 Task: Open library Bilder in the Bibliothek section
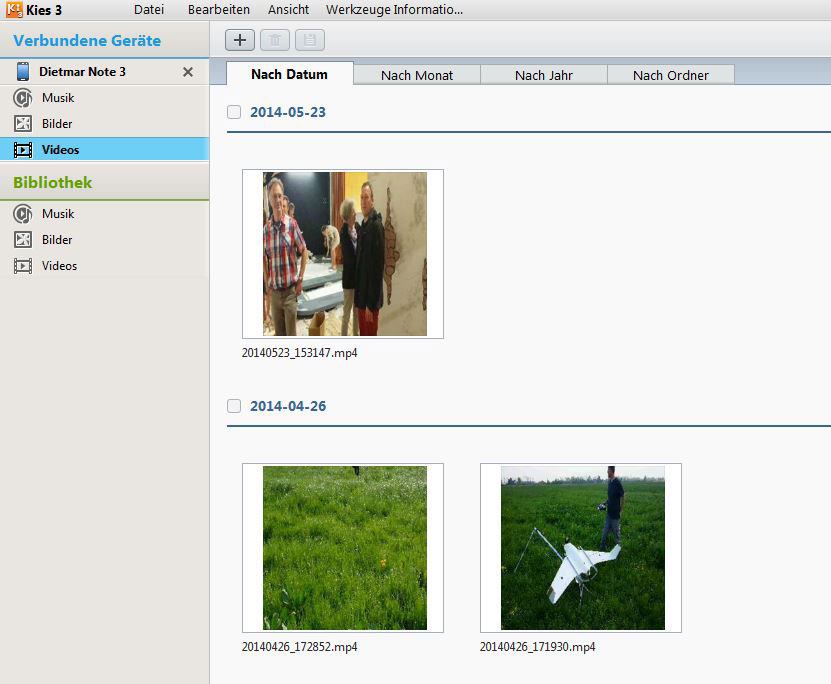click(x=57, y=240)
